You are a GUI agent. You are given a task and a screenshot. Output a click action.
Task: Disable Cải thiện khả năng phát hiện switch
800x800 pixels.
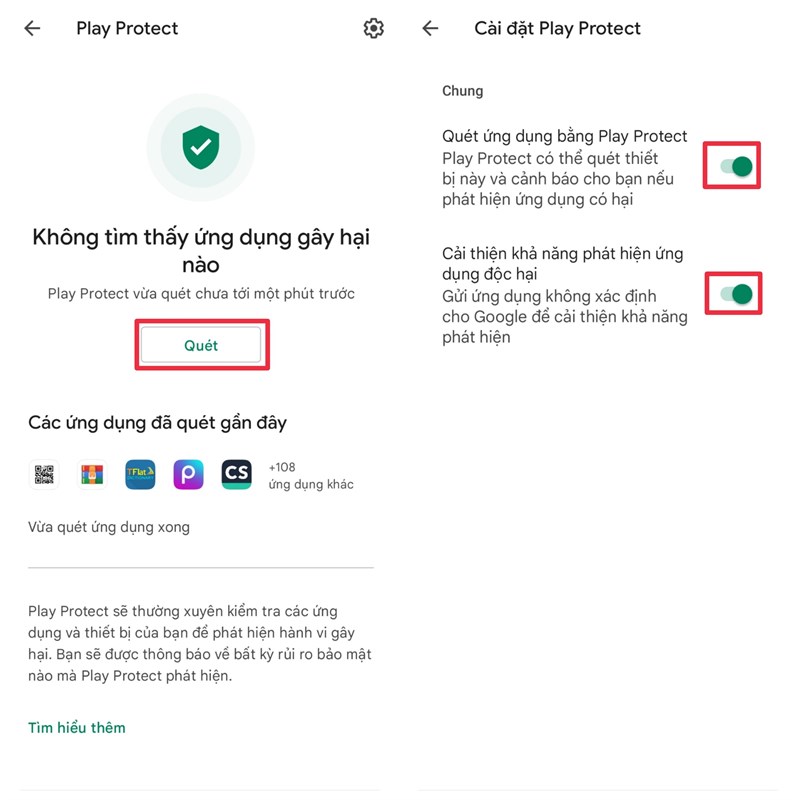[736, 294]
